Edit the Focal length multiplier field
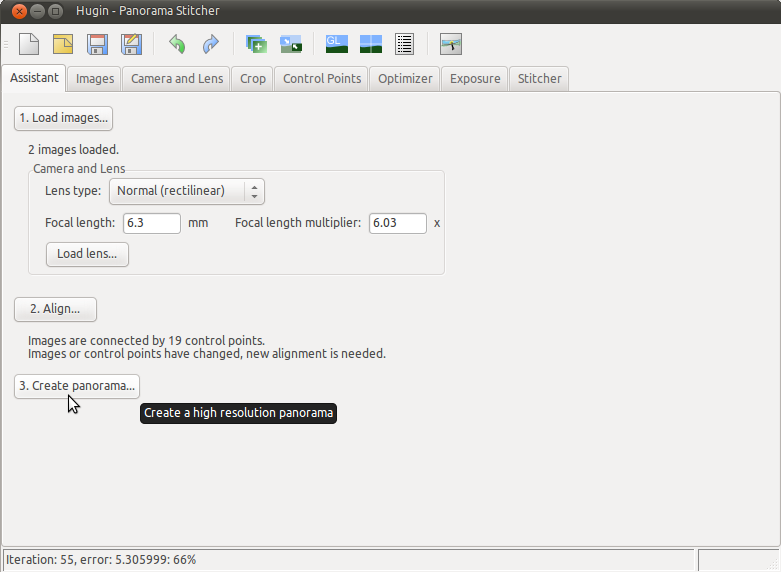This screenshot has height=572, width=781. (x=397, y=223)
